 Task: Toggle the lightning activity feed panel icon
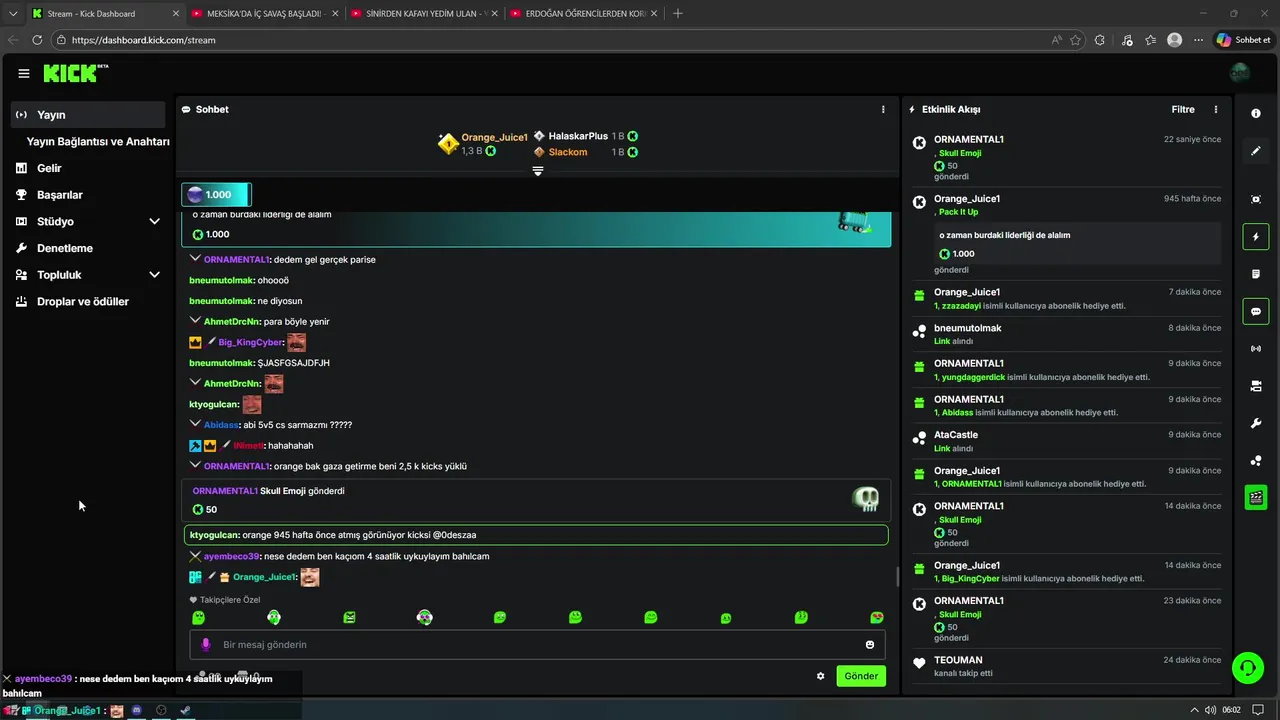coord(1256,237)
